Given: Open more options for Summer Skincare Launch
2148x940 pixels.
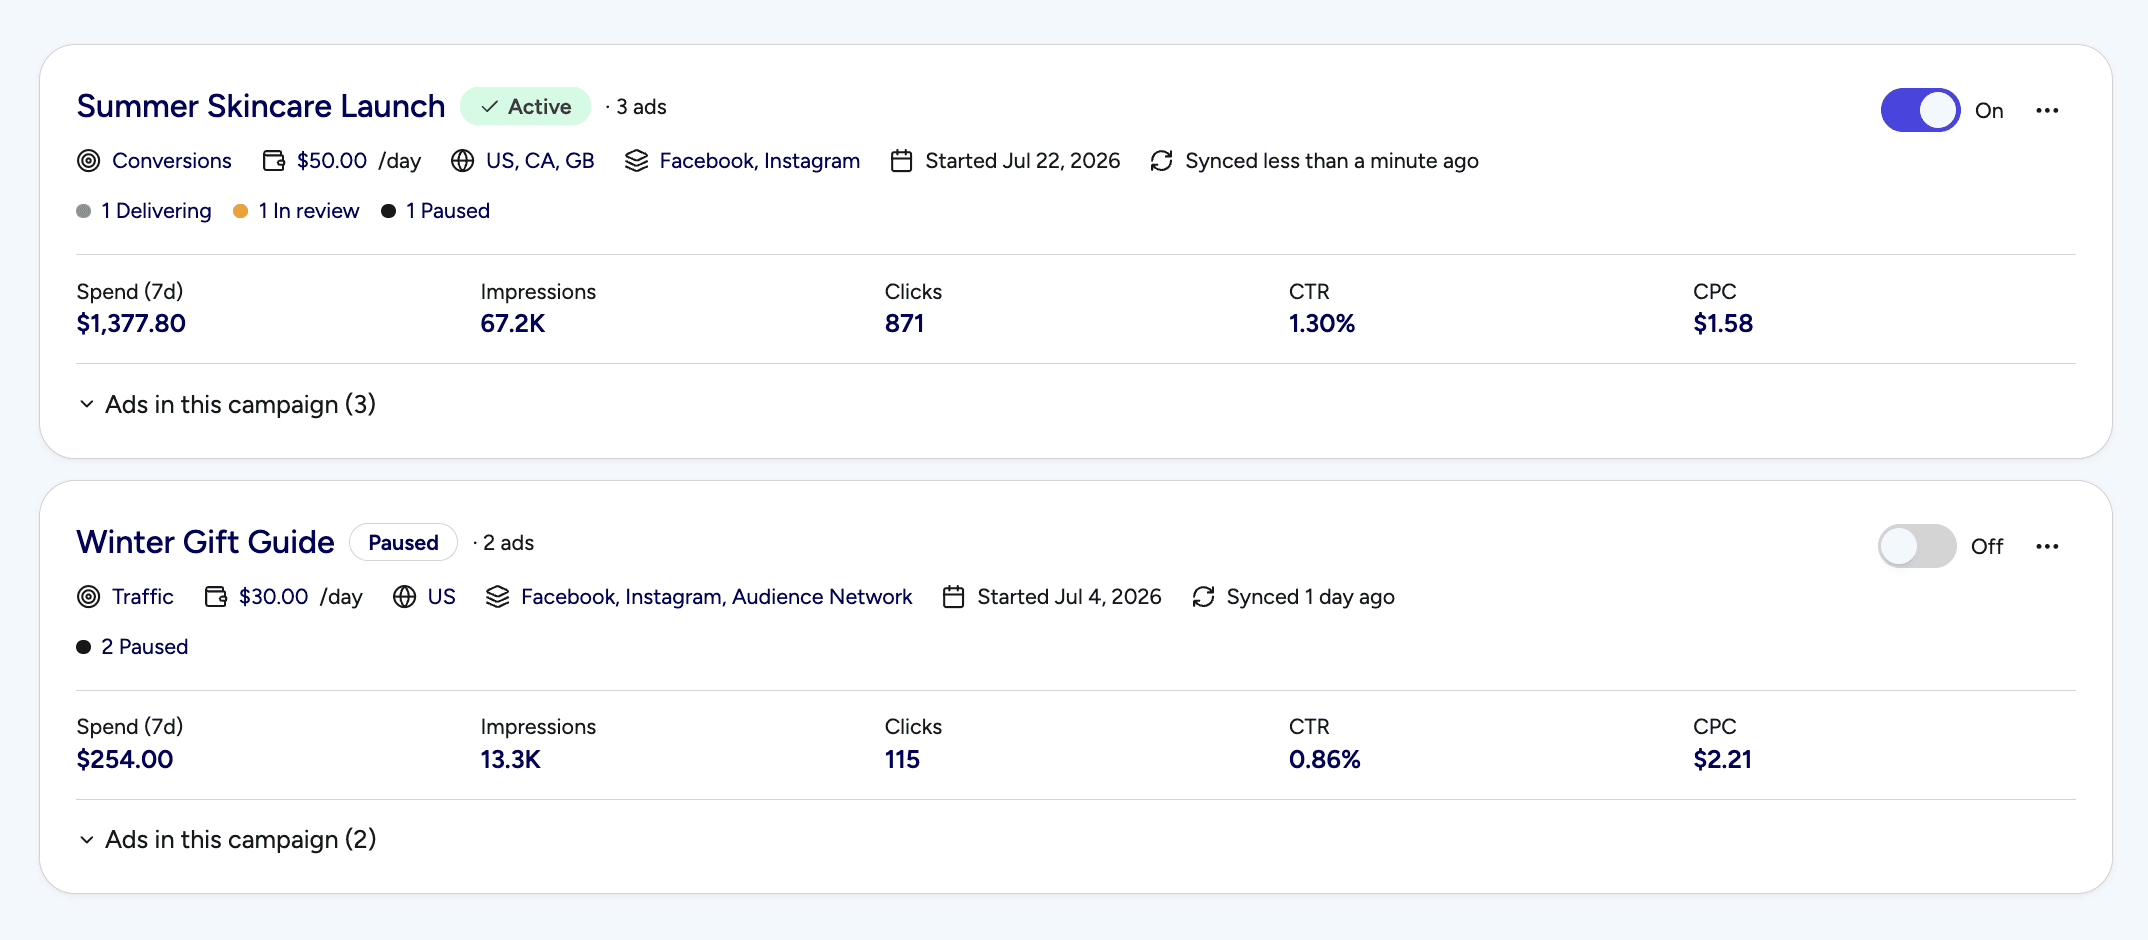Looking at the screenshot, I should point(2047,110).
